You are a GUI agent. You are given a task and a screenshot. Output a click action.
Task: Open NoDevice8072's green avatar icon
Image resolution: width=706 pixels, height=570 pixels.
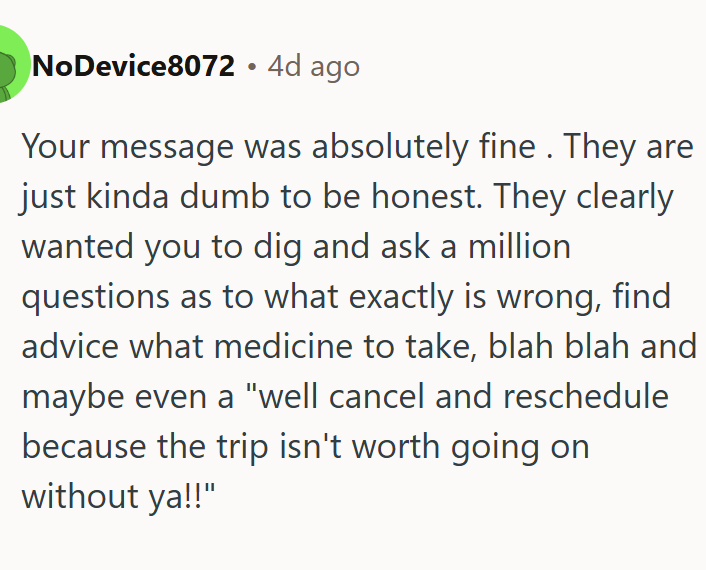[11, 64]
